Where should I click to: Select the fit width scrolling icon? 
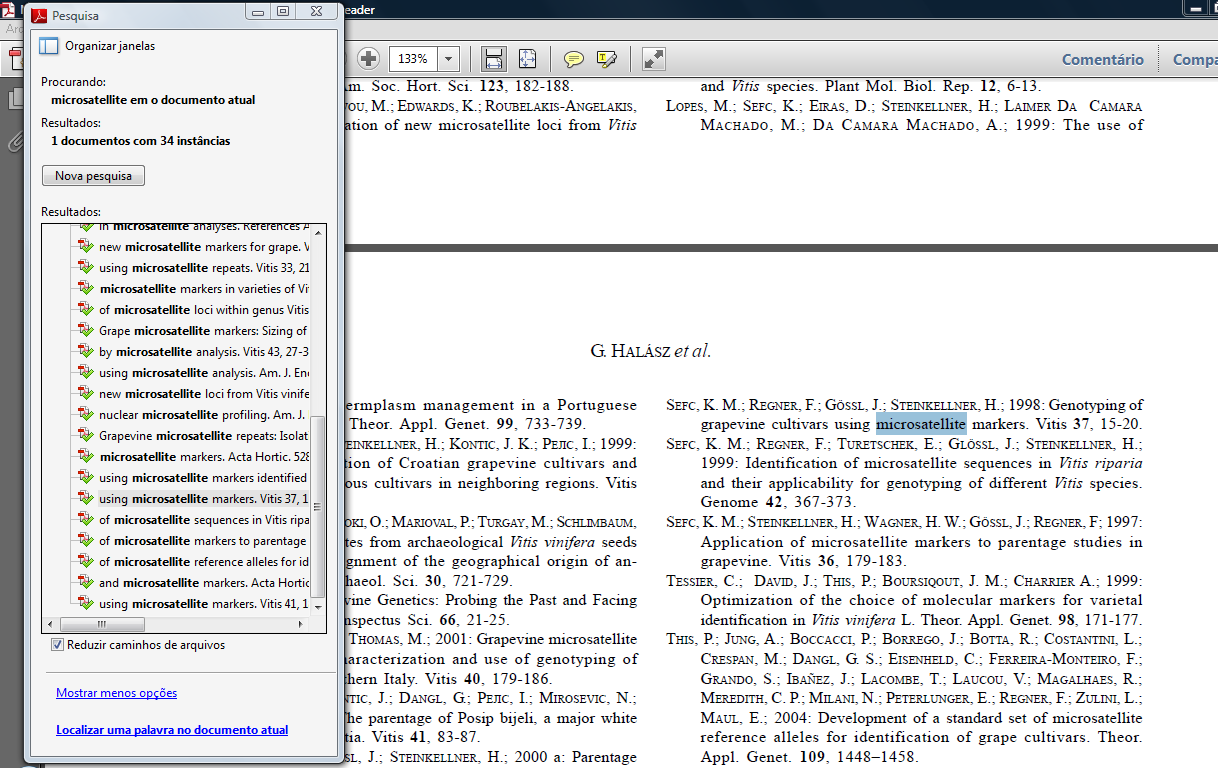pos(493,59)
